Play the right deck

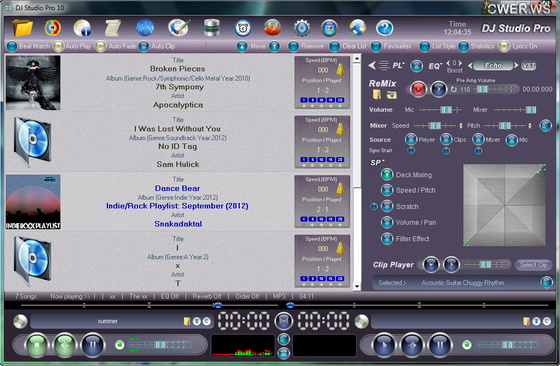[384, 345]
